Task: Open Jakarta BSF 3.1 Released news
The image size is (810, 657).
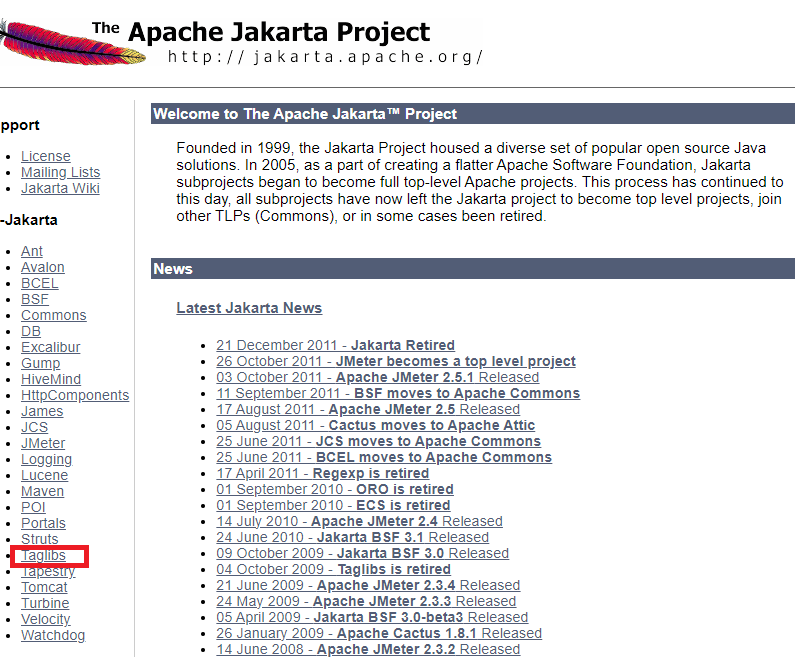Action: (x=352, y=537)
